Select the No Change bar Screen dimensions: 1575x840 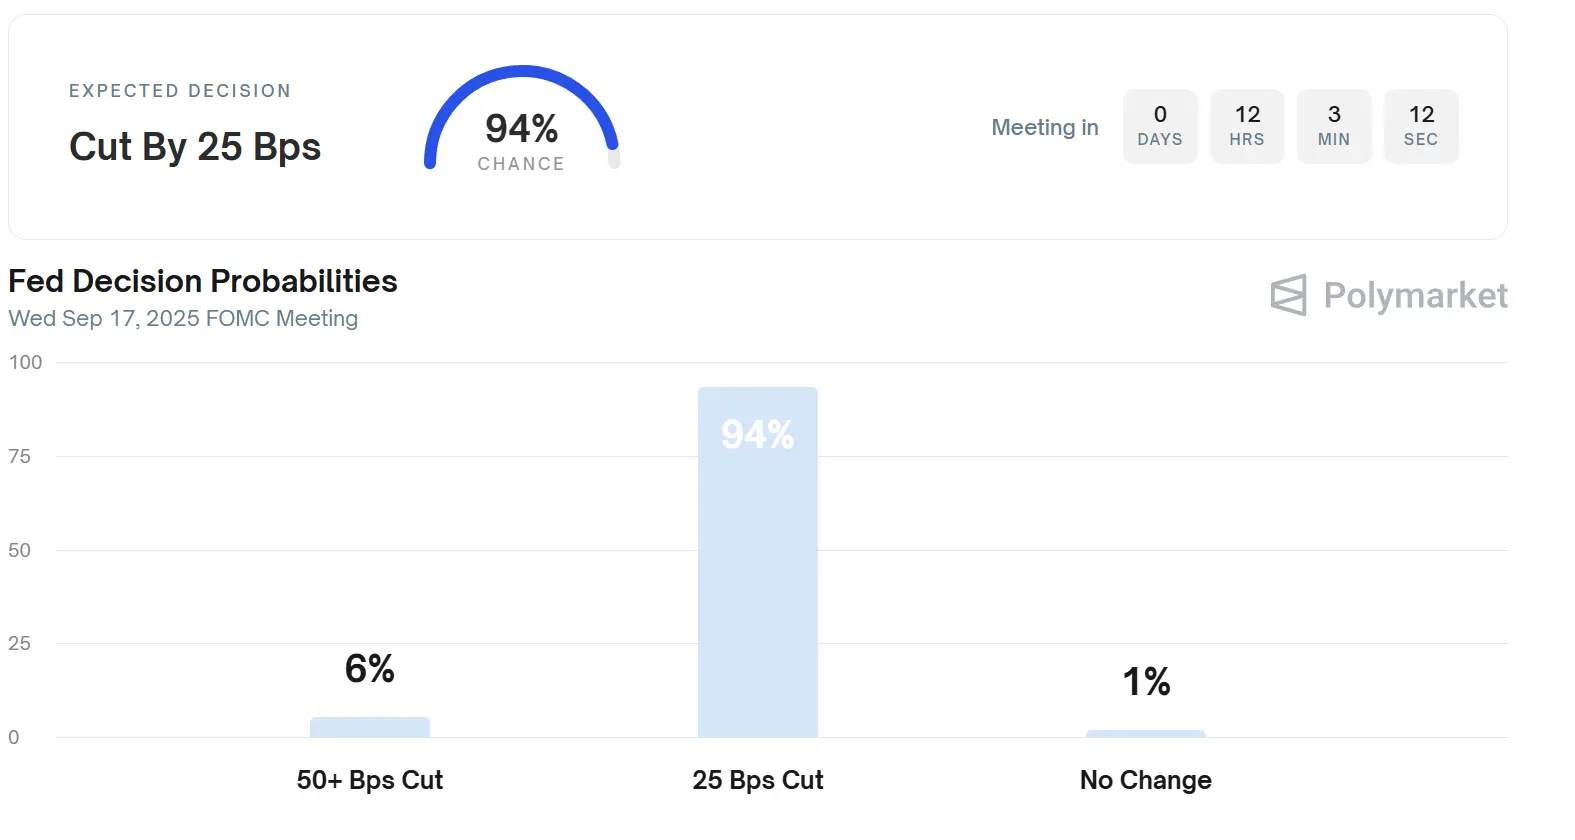1145,734
